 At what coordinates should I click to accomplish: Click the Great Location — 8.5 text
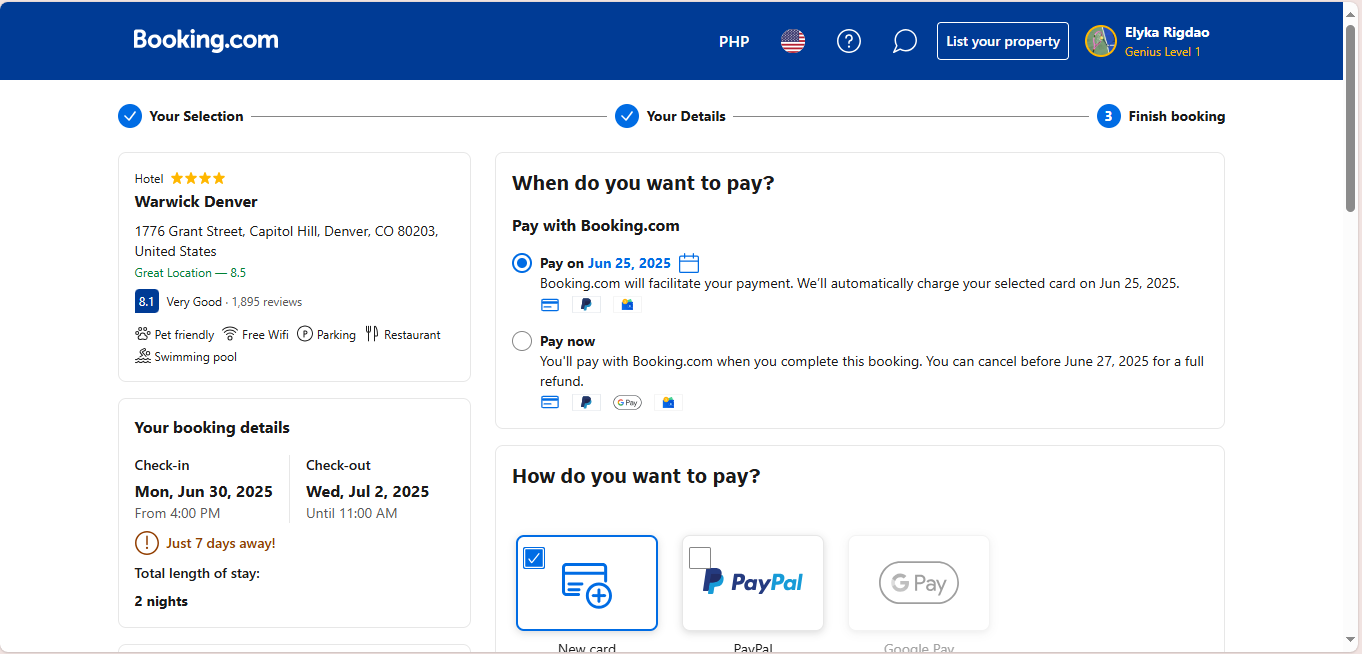(190, 273)
